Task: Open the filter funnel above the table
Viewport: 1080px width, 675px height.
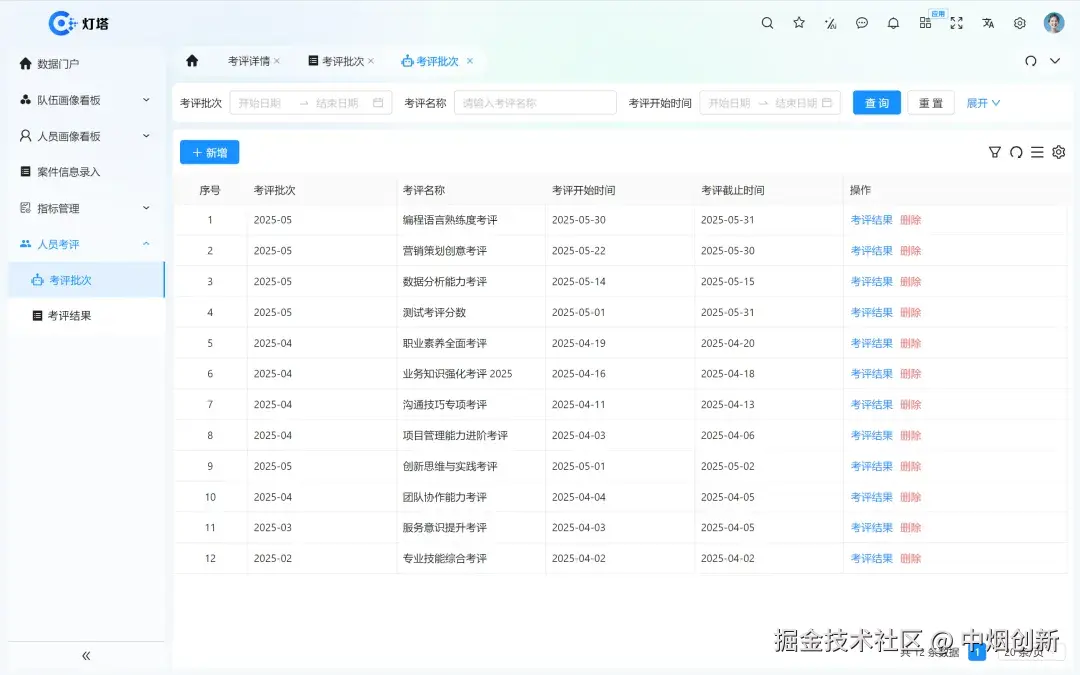Action: [x=995, y=152]
